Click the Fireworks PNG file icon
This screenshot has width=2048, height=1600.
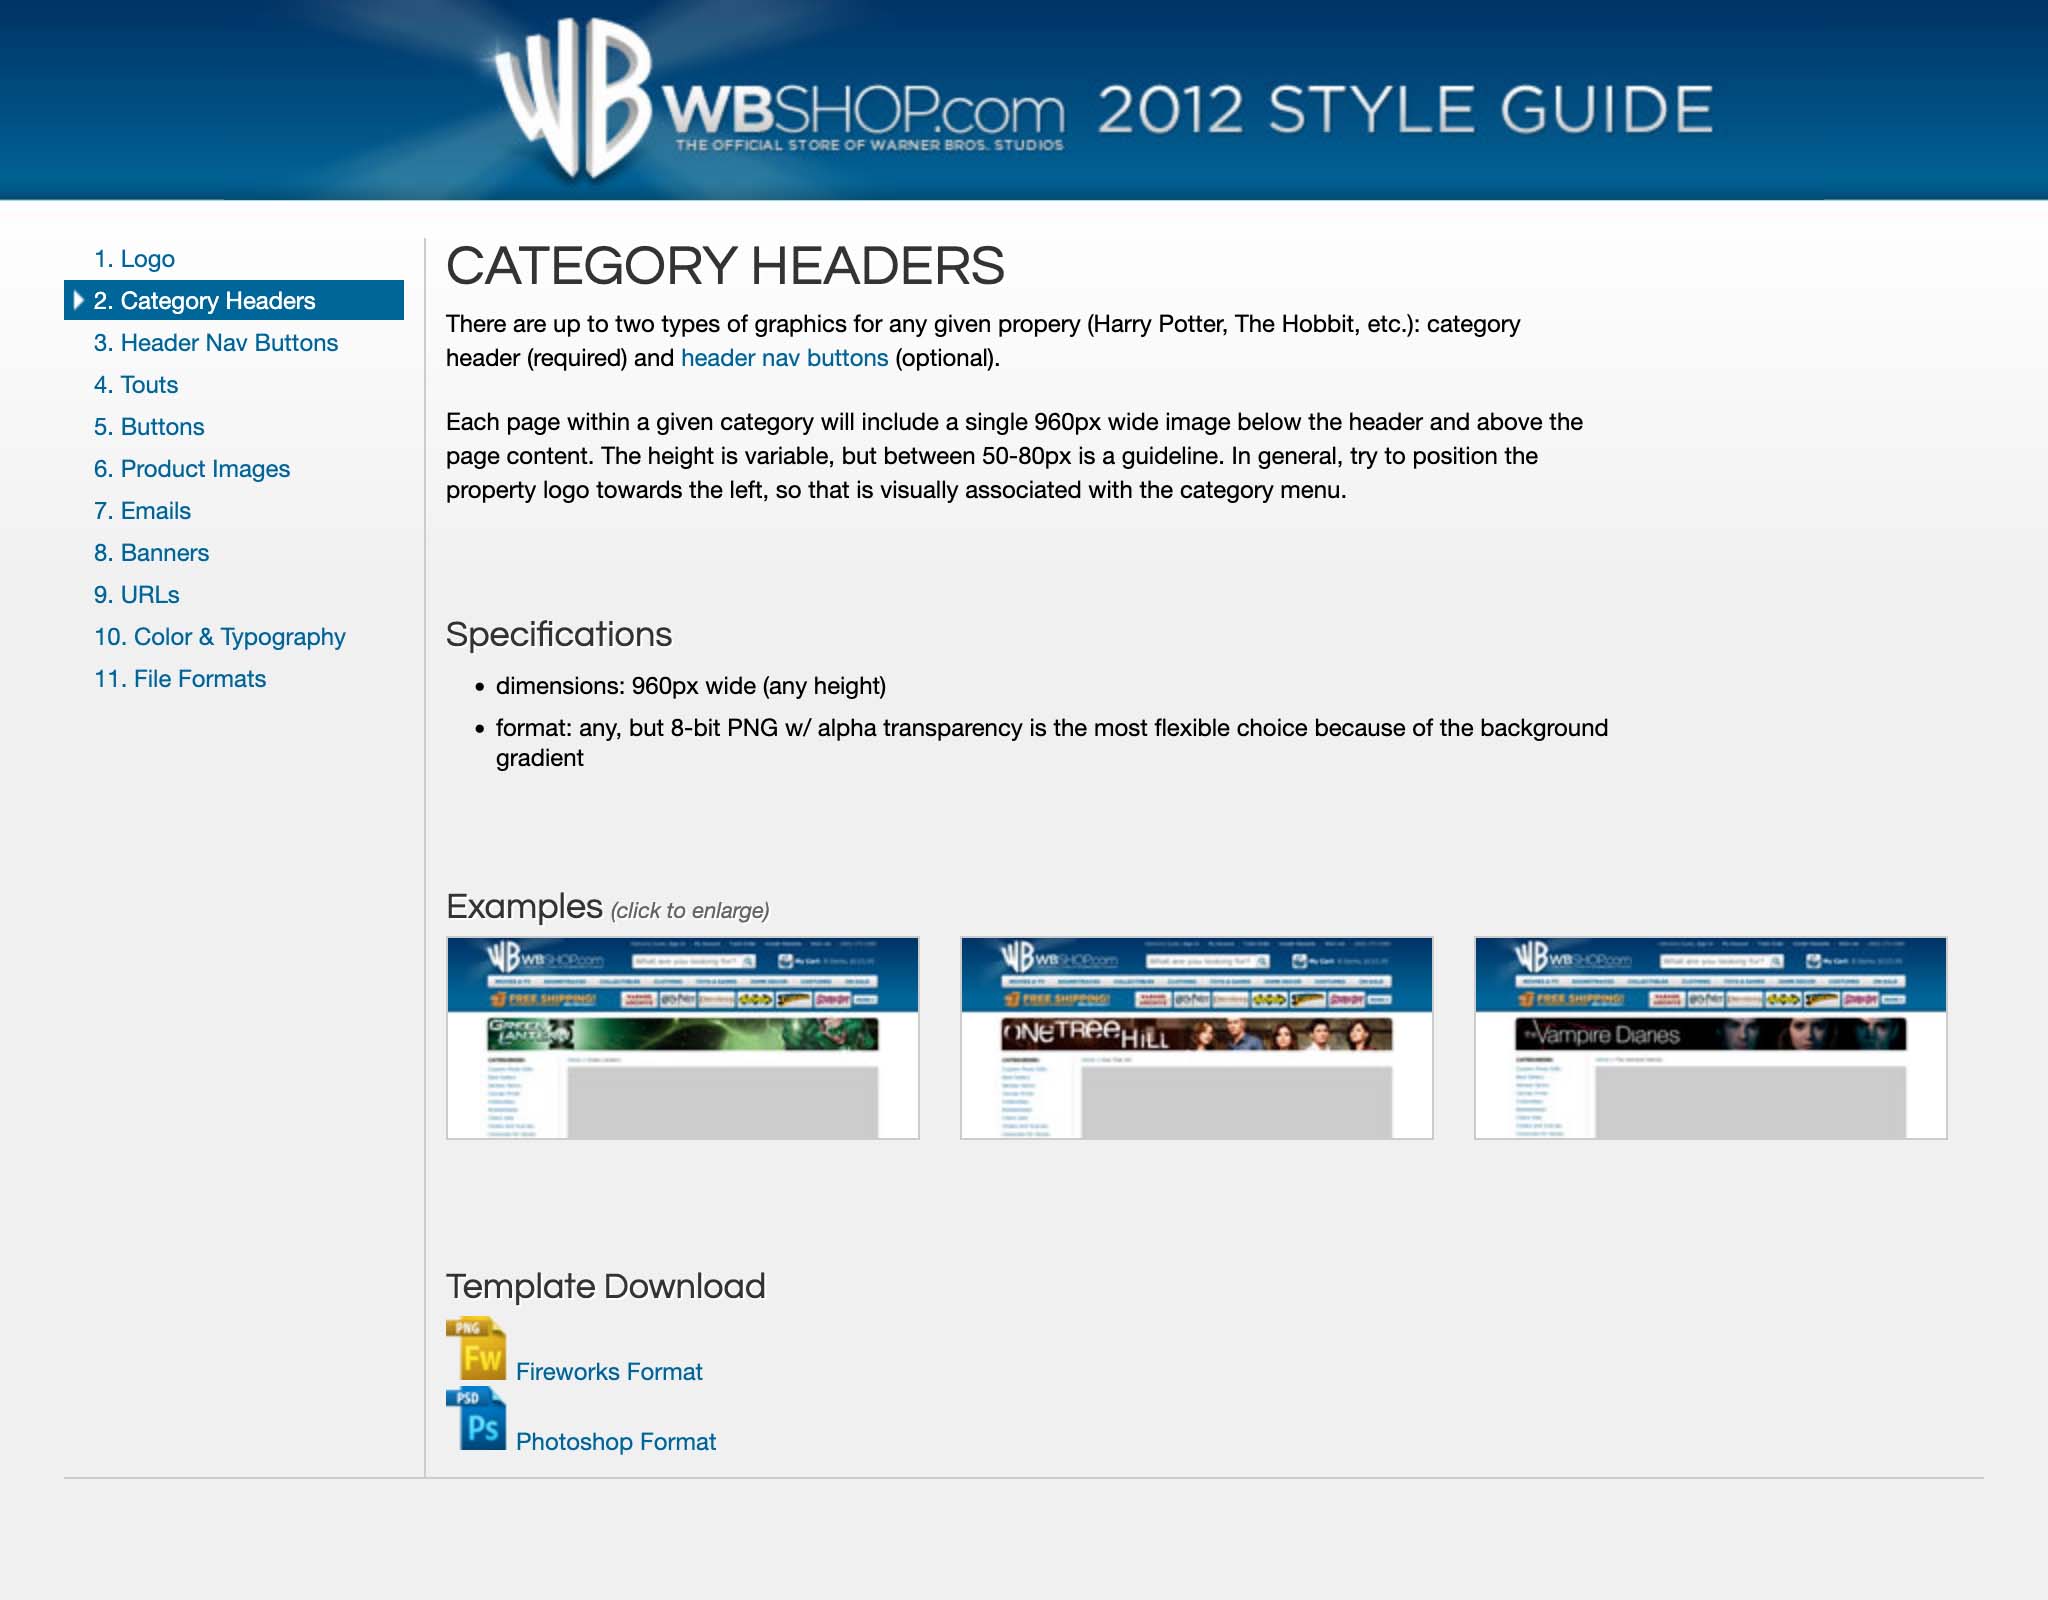476,1348
